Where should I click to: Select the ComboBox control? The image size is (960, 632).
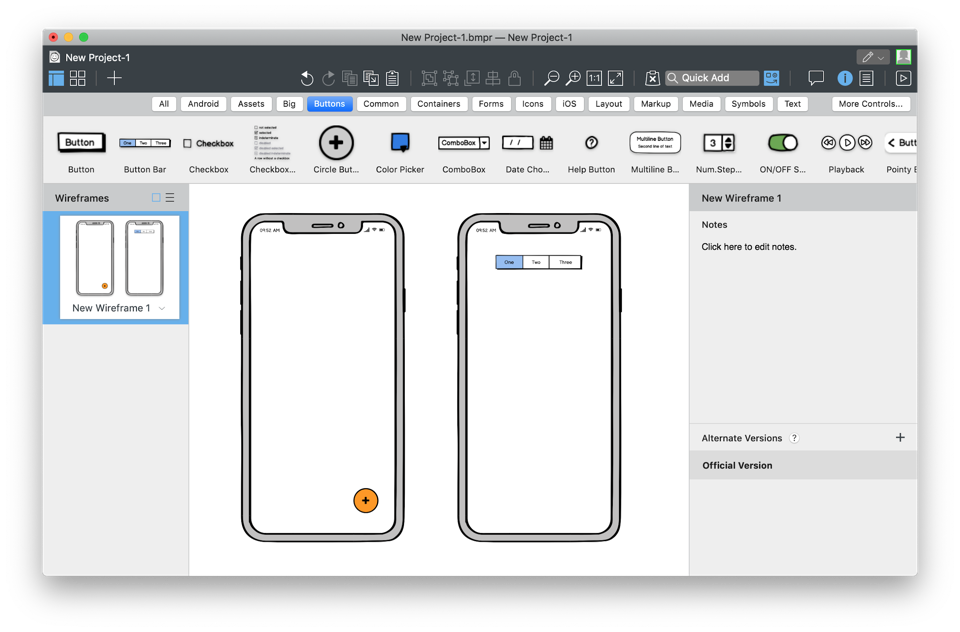pyautogui.click(x=463, y=142)
